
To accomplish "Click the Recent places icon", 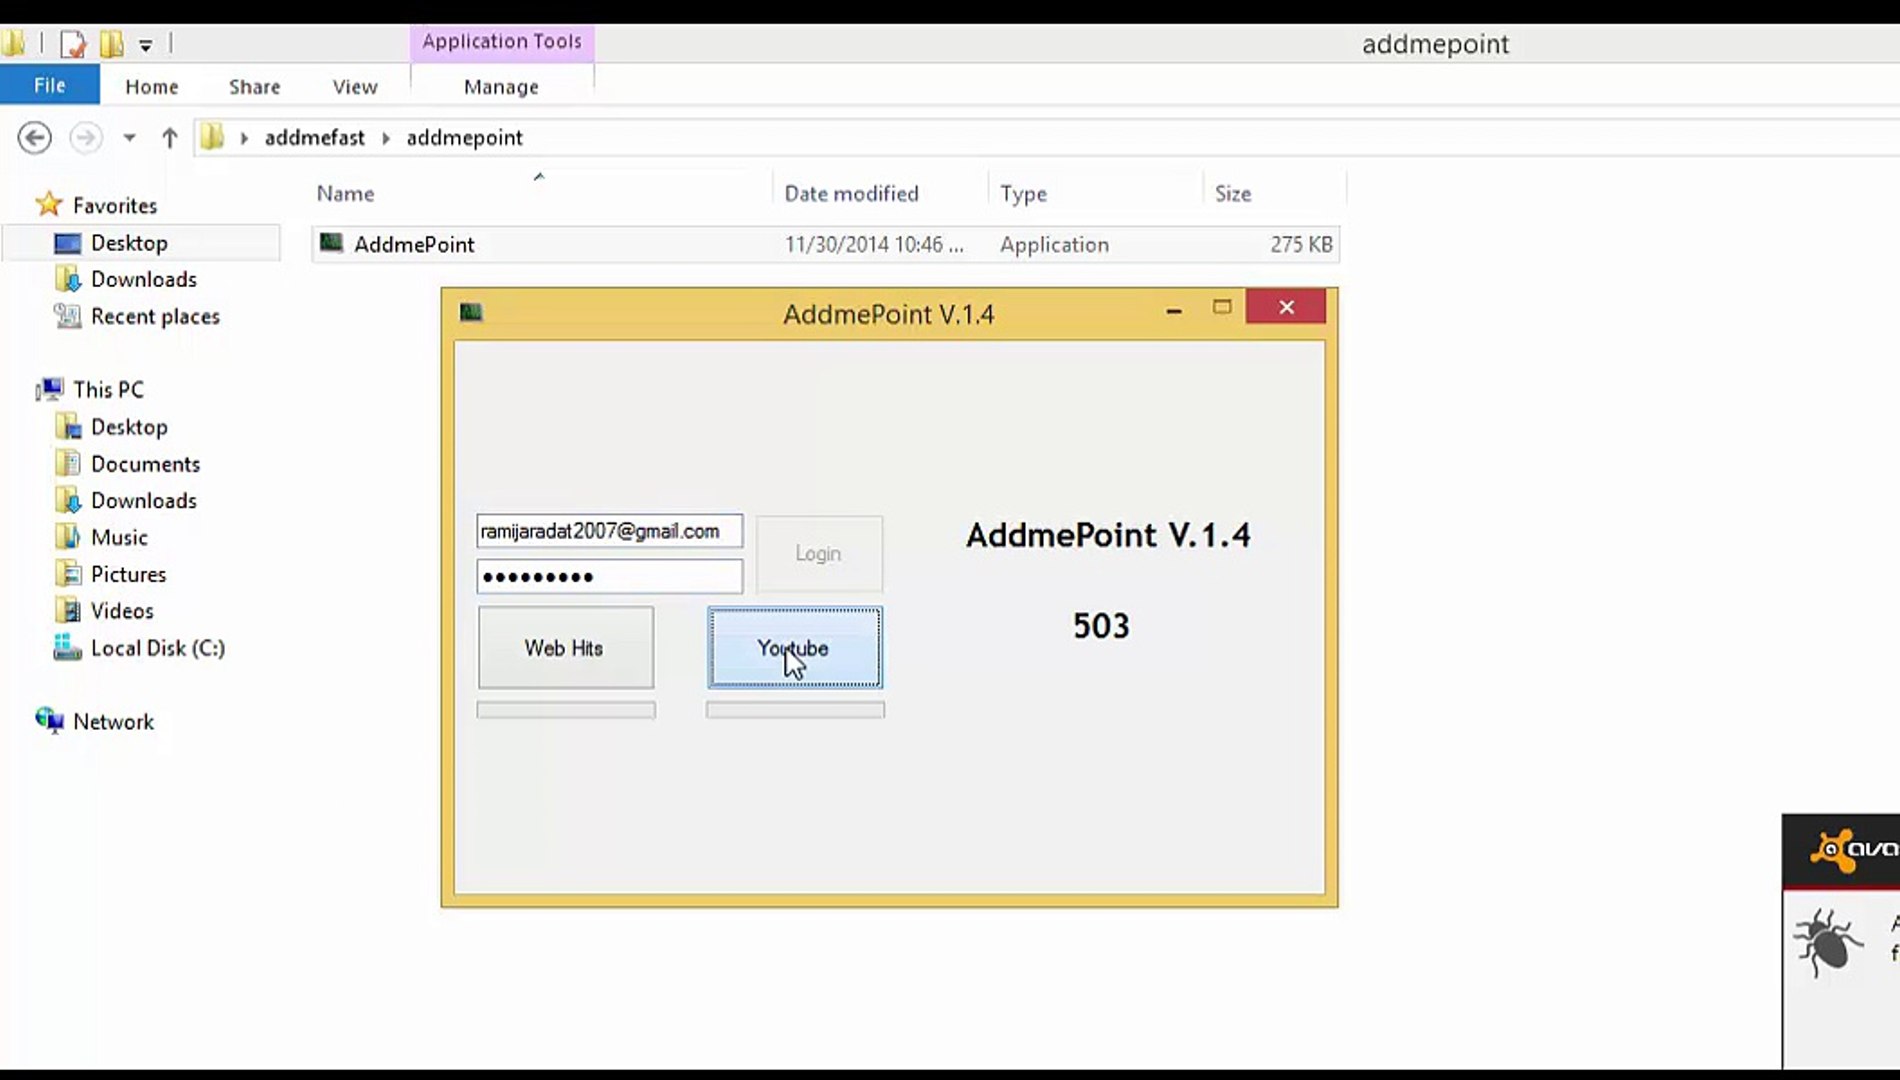I will tap(68, 316).
